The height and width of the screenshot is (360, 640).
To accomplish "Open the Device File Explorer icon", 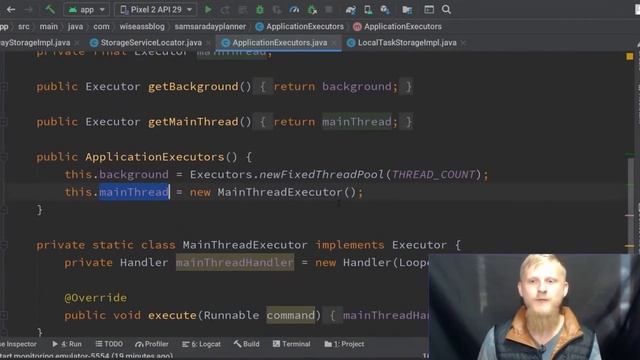I will tap(407, 9).
